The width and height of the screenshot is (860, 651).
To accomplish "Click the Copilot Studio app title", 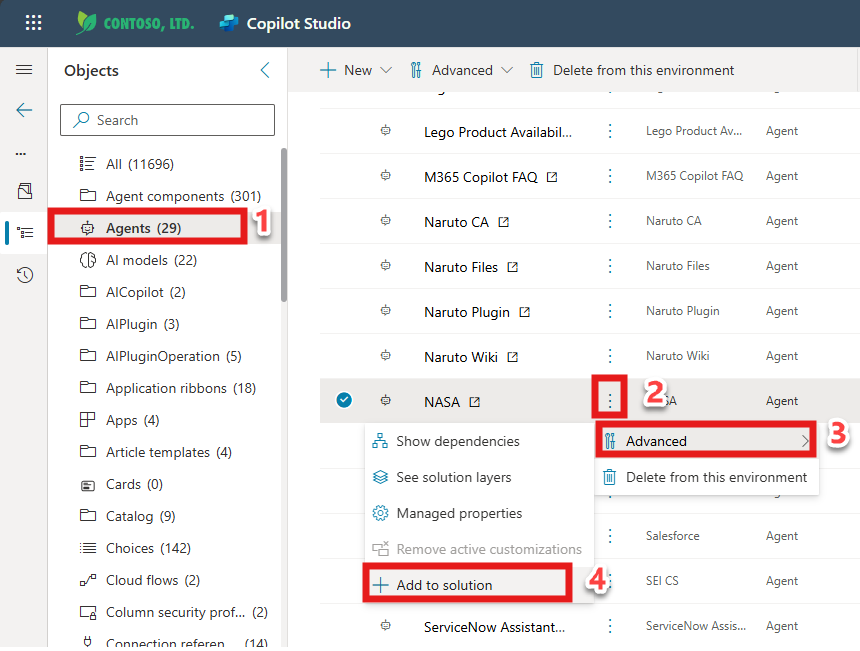I will point(298,24).
